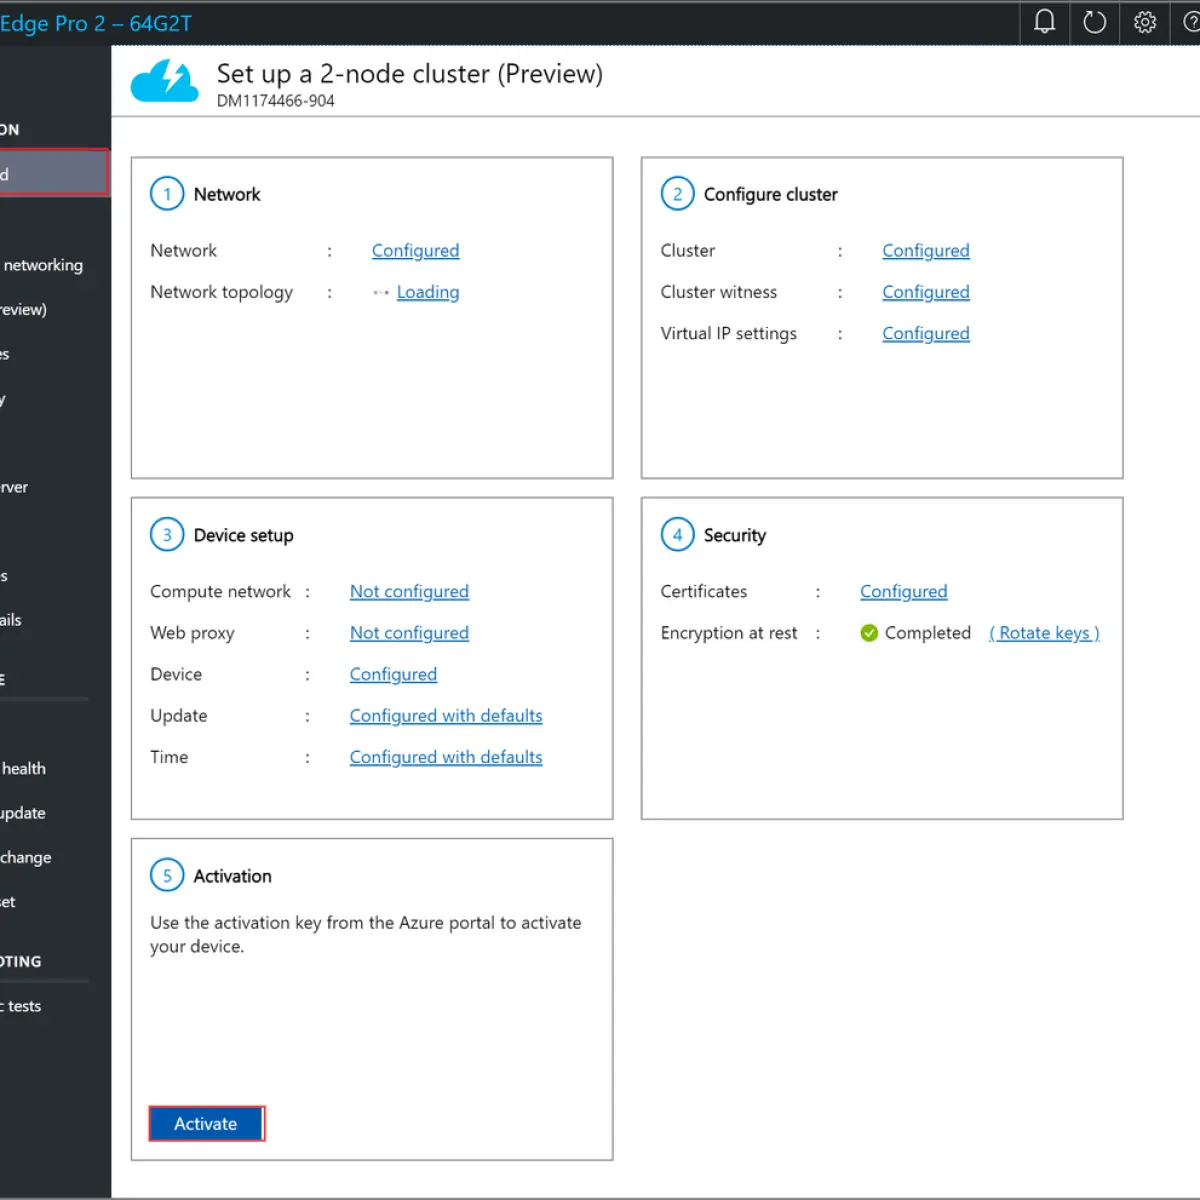Select the highlighted sidebar item under the ON heading

pyautogui.click(x=54, y=173)
